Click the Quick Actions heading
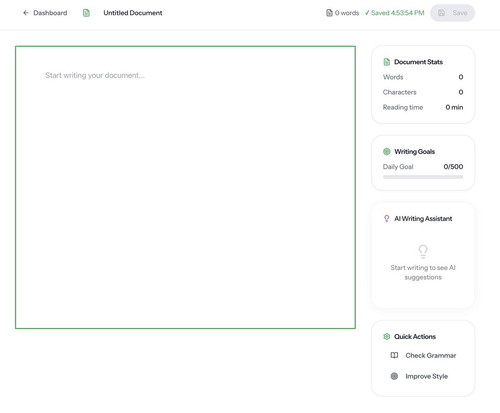Viewport: 500px width, 413px height. click(x=415, y=337)
